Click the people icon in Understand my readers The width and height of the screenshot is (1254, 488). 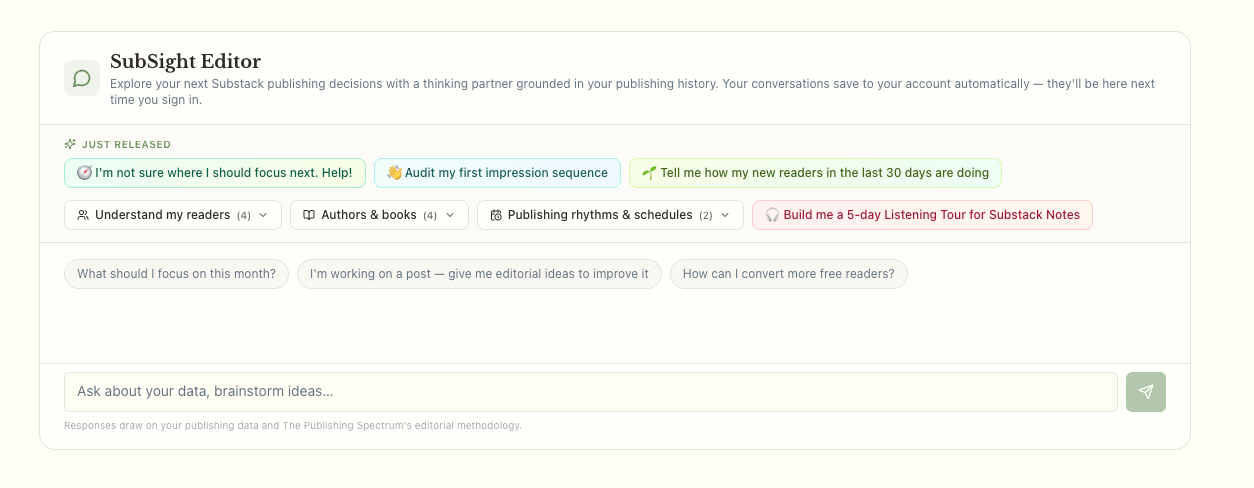coord(83,215)
